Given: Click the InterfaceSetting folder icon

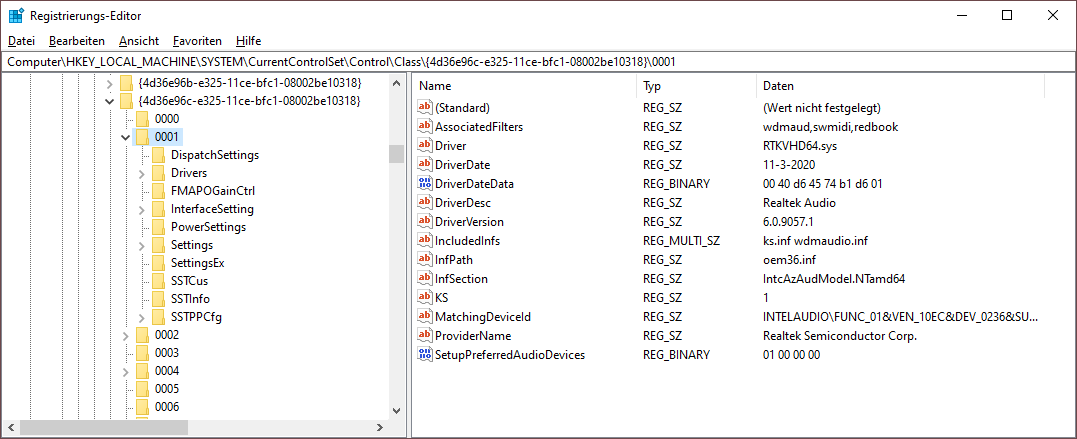Looking at the screenshot, I should point(159,208).
